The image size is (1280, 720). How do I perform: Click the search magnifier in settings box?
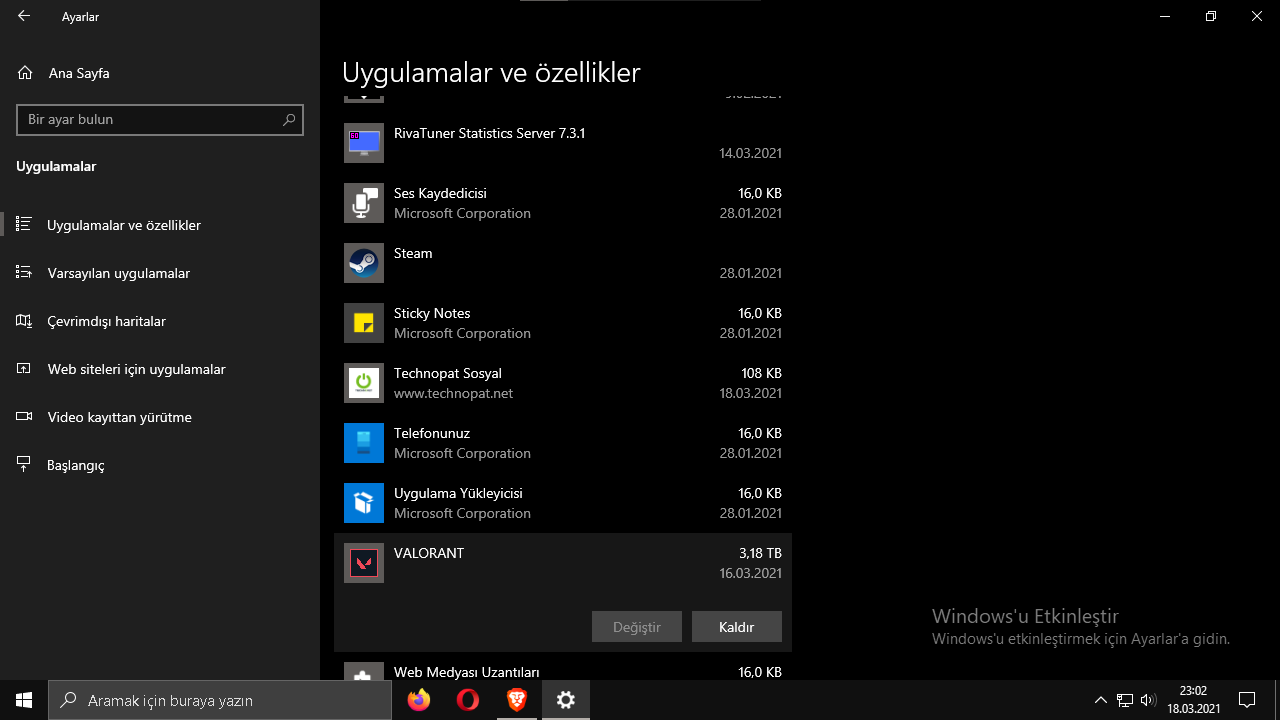[x=290, y=119]
